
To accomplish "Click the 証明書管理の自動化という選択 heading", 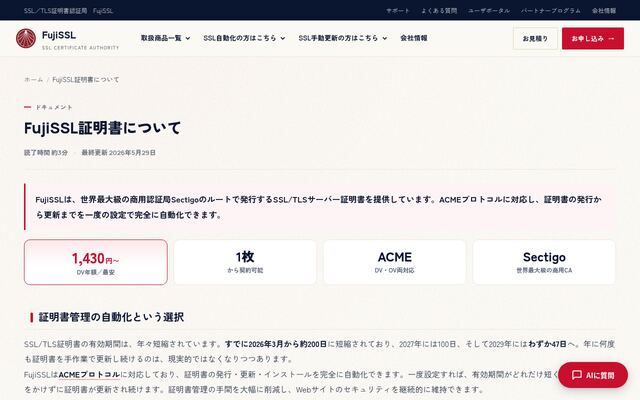I will 111,317.
